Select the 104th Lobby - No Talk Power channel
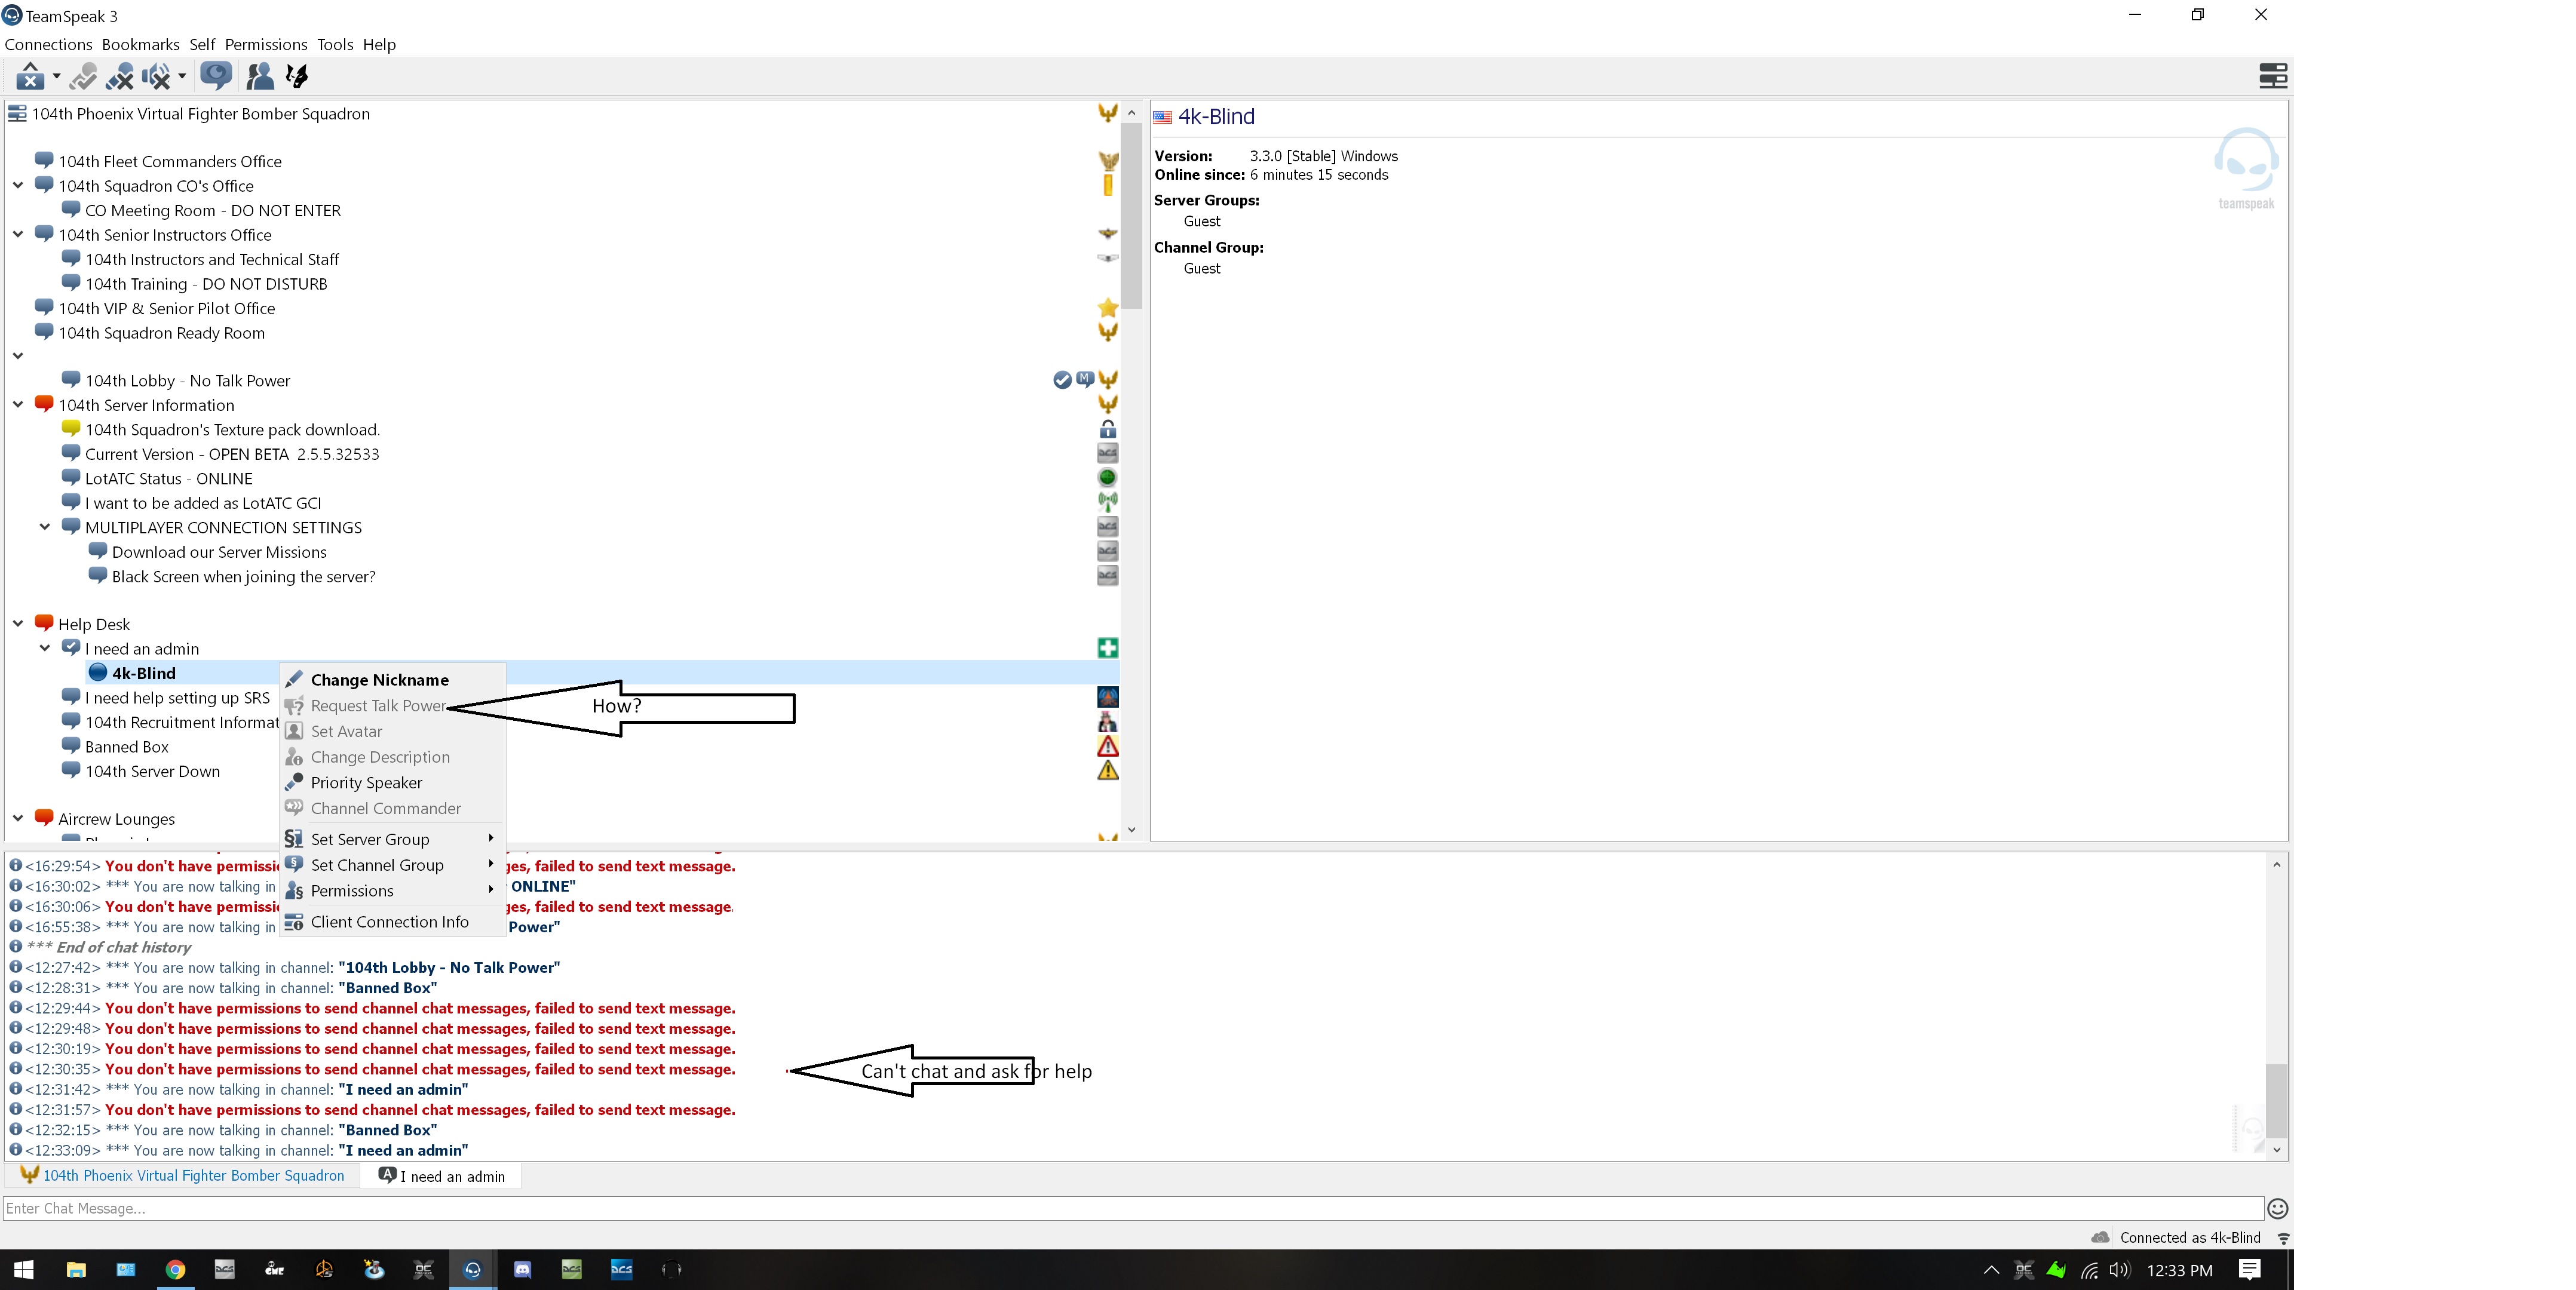Screen dimensions: 2576x1290 coord(187,380)
